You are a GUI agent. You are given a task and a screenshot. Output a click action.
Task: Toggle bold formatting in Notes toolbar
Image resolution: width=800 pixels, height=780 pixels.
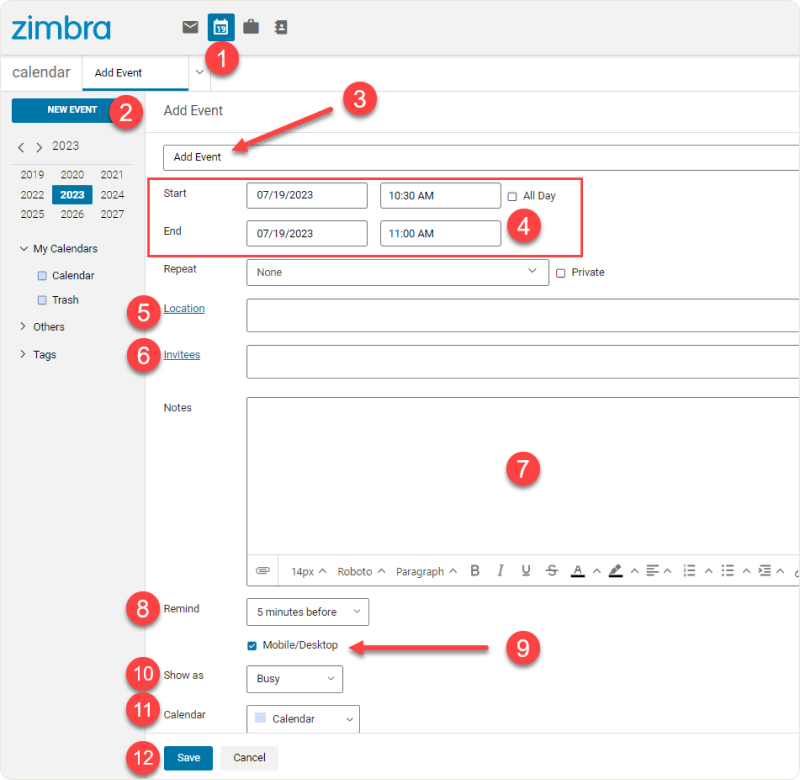click(x=475, y=570)
